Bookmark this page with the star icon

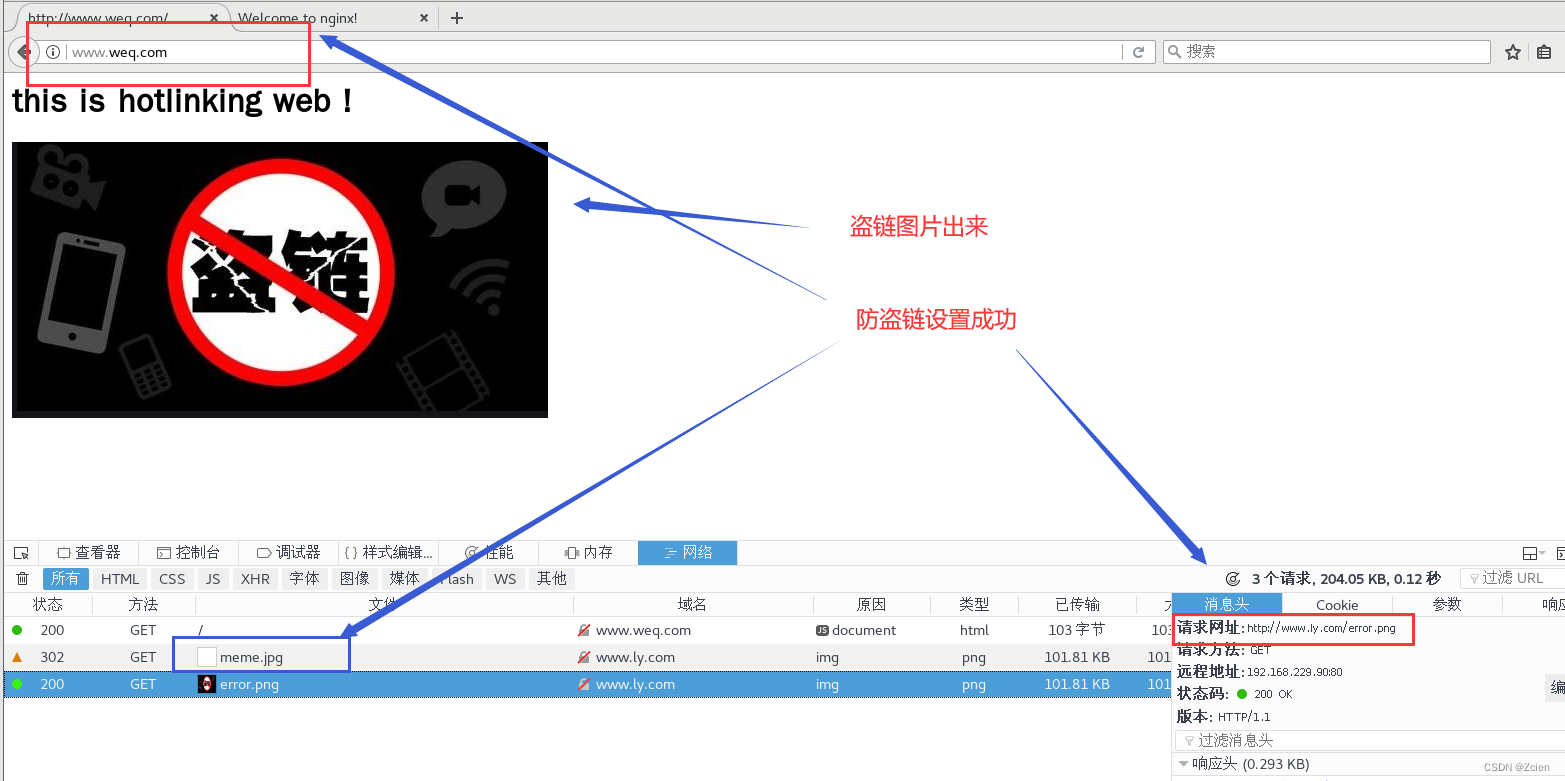pos(1513,52)
